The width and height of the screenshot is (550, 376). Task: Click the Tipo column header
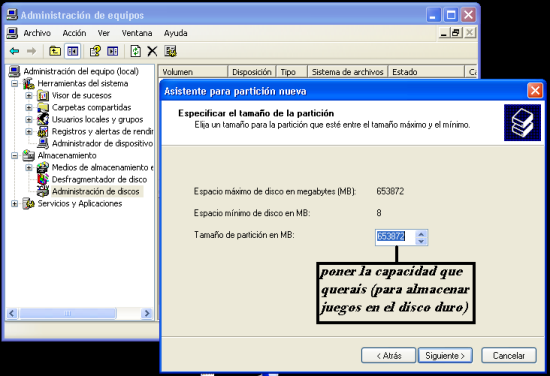(x=292, y=72)
